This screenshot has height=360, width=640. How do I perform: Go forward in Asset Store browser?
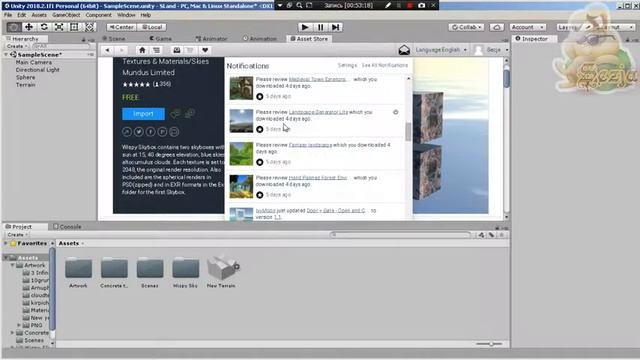[x=122, y=50]
